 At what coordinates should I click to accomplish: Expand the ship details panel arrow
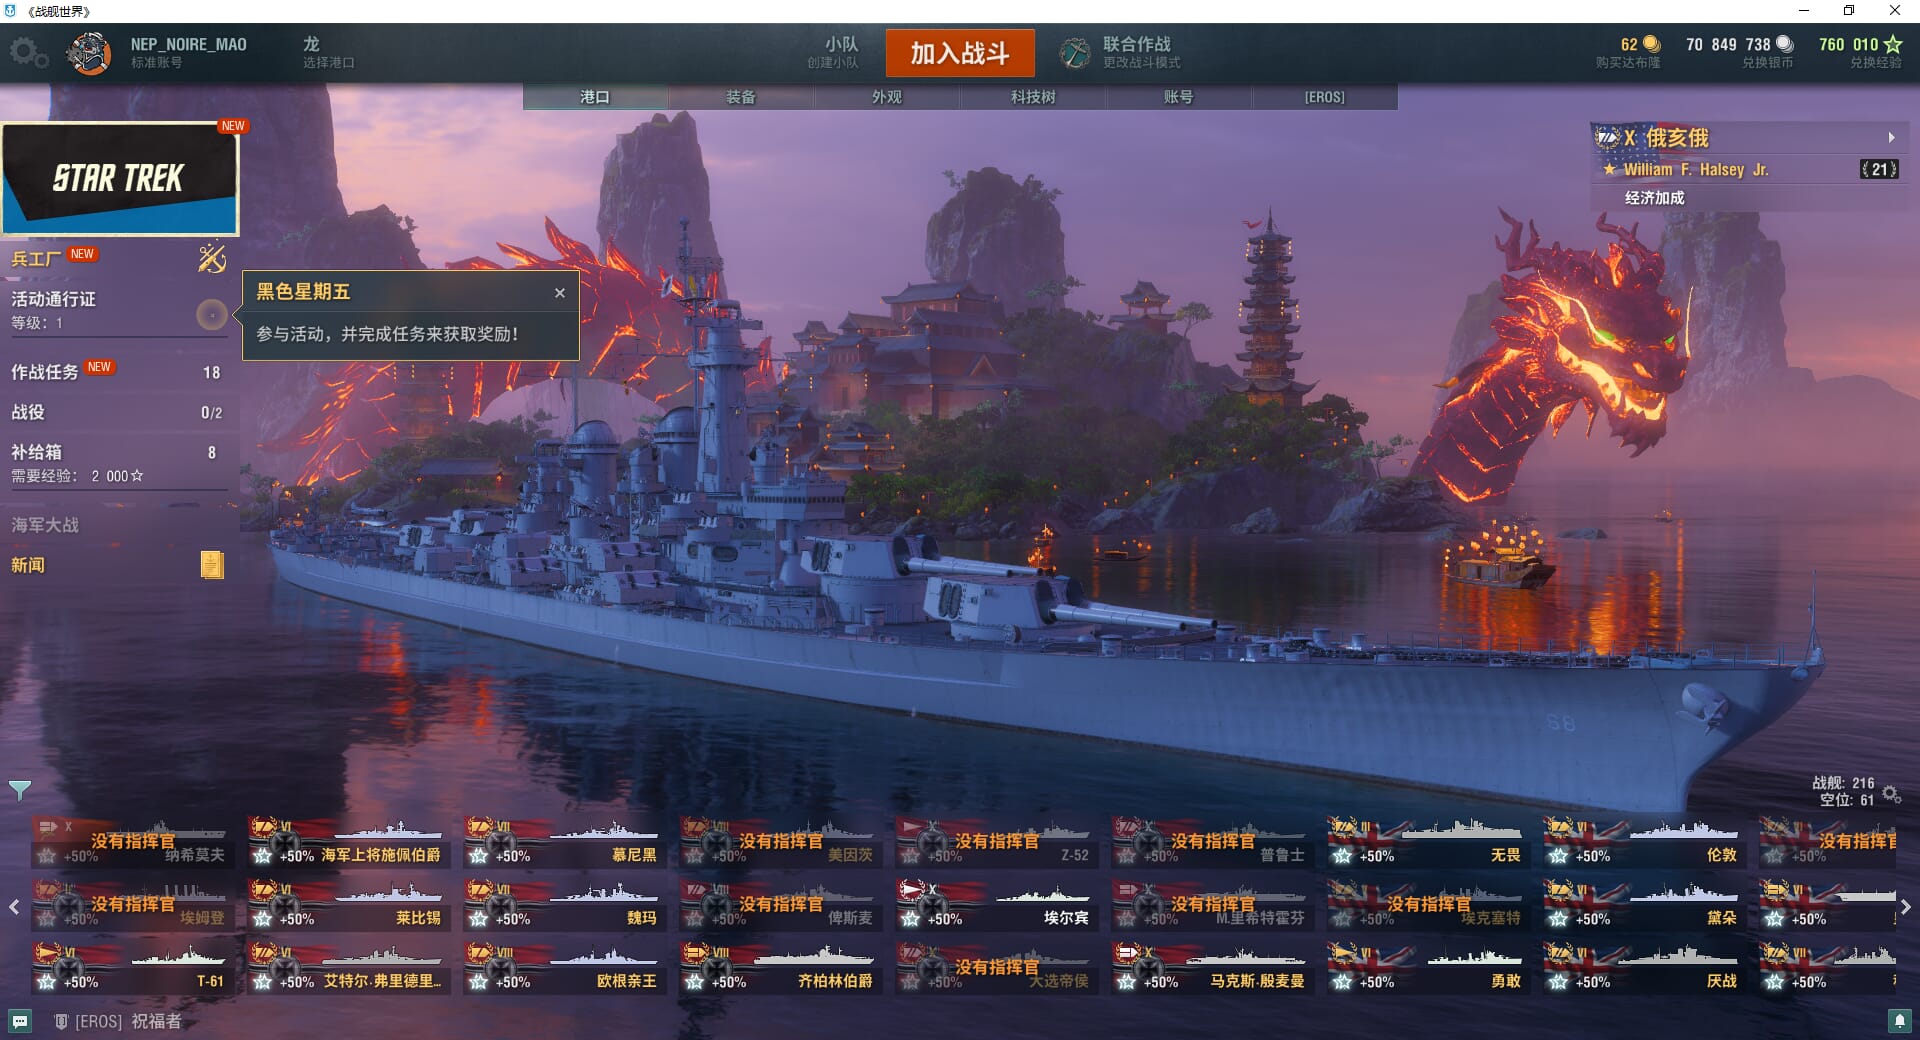pyautogui.click(x=1891, y=138)
